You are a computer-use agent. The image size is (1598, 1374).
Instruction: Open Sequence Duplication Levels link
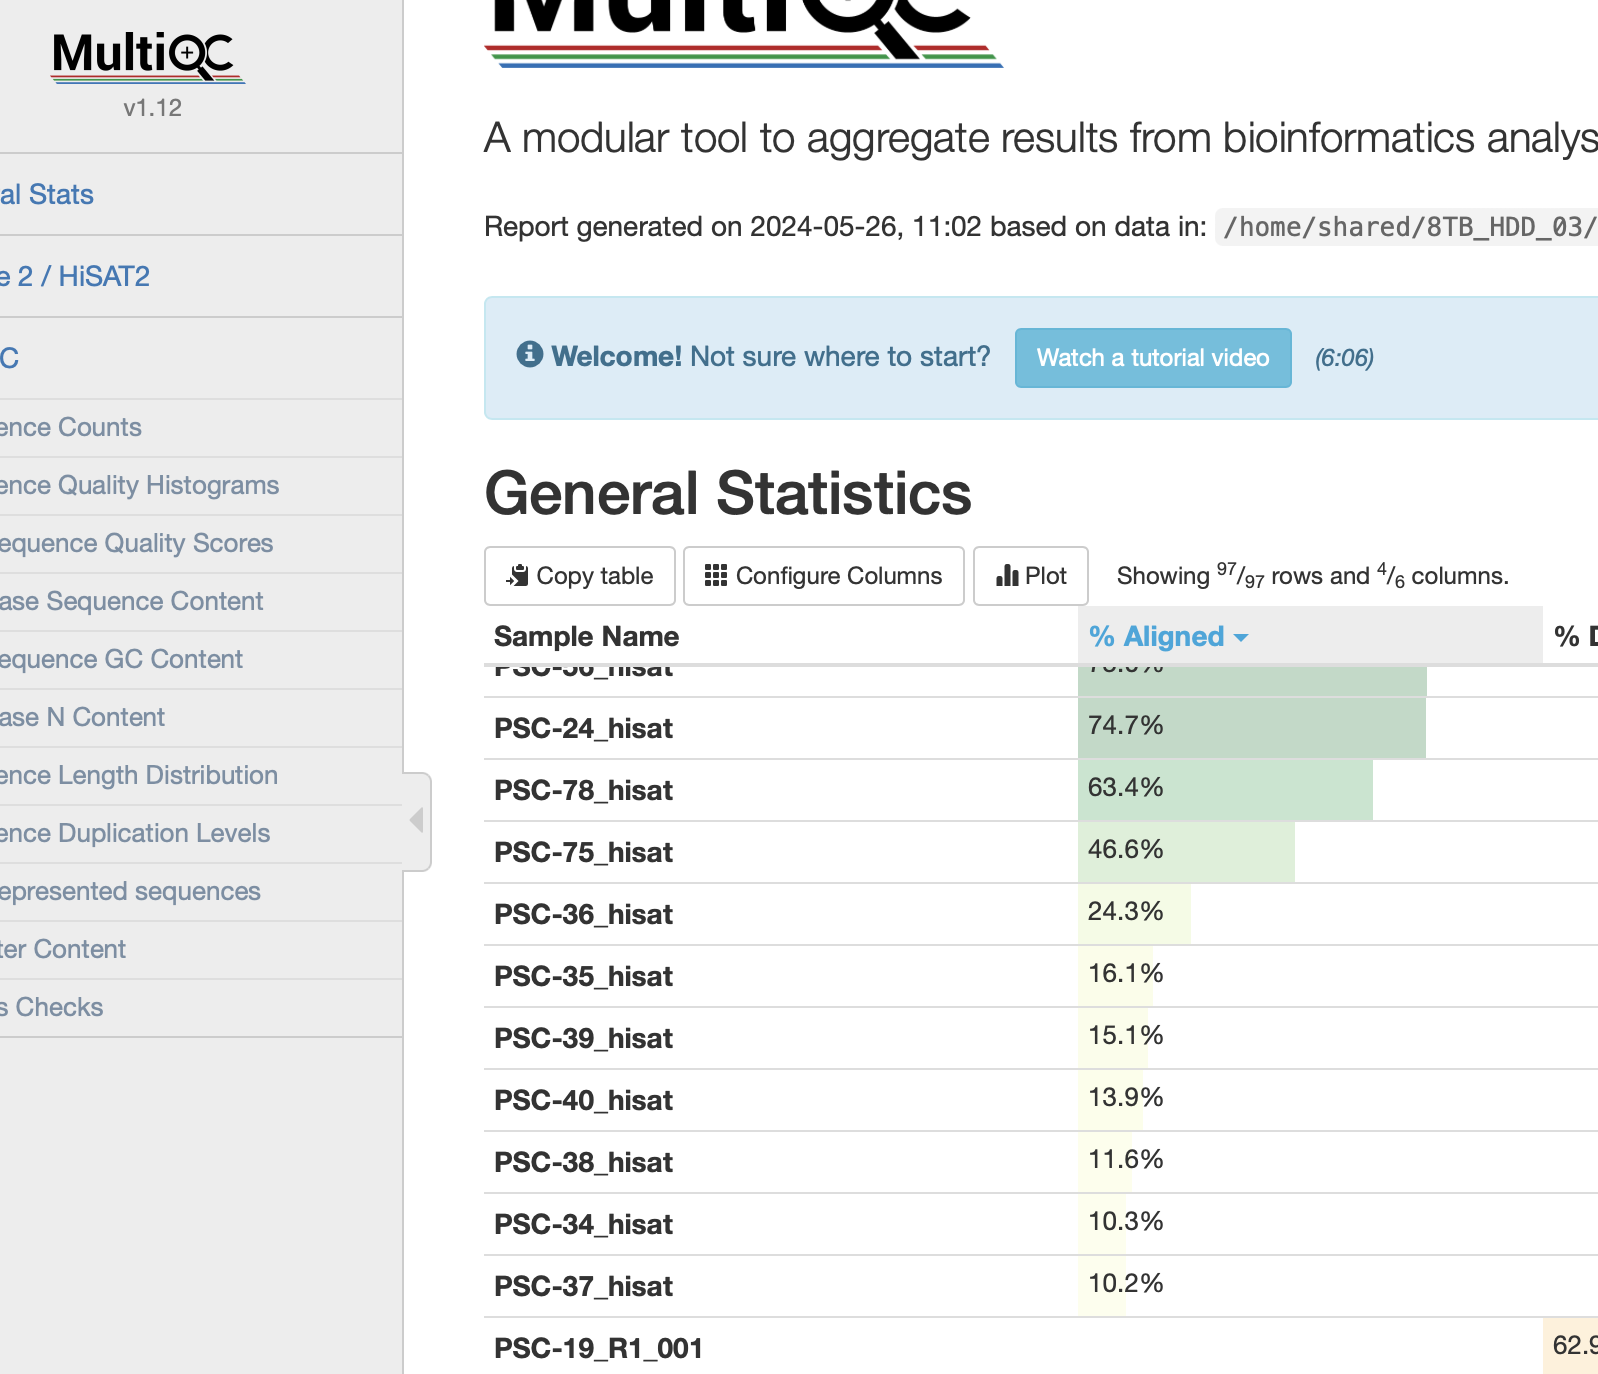135,833
